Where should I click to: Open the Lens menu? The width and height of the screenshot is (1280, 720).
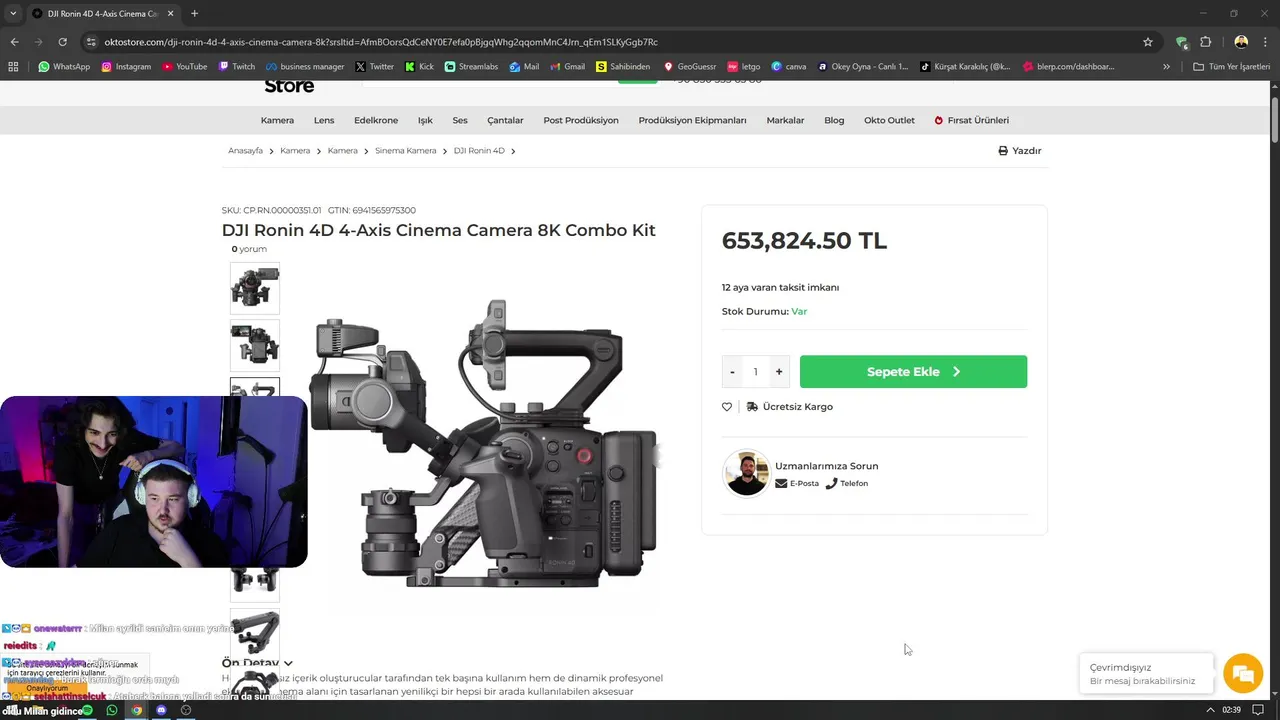click(324, 120)
